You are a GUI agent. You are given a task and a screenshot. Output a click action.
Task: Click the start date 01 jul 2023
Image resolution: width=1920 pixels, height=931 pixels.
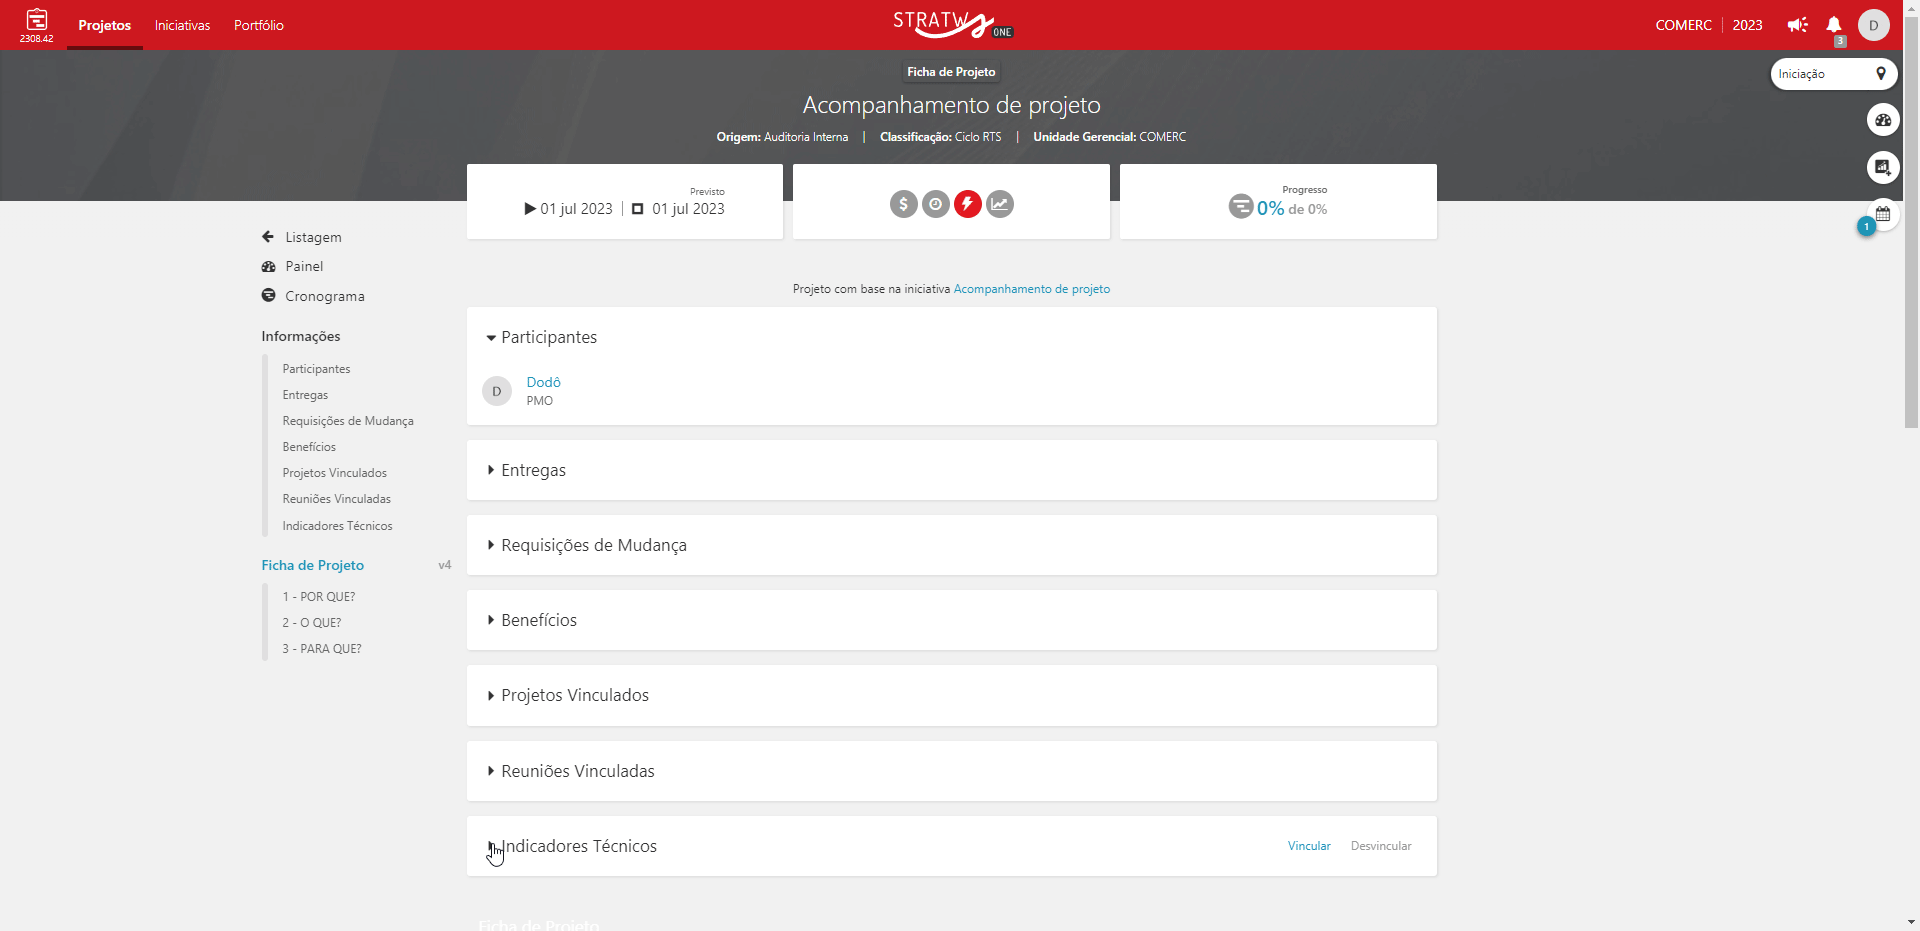pyautogui.click(x=576, y=209)
